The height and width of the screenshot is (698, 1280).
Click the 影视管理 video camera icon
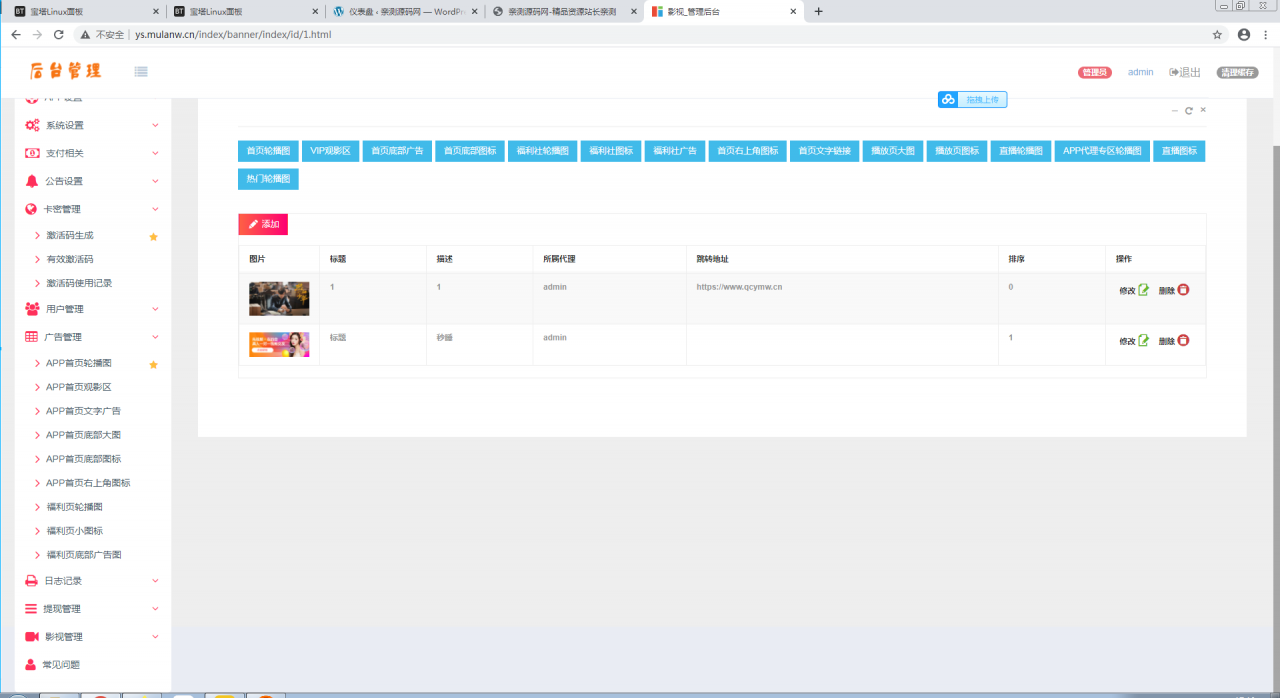click(x=32, y=637)
